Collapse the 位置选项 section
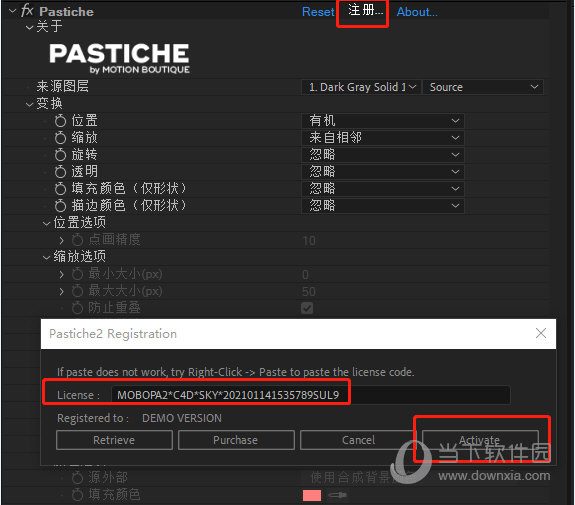 (47, 223)
